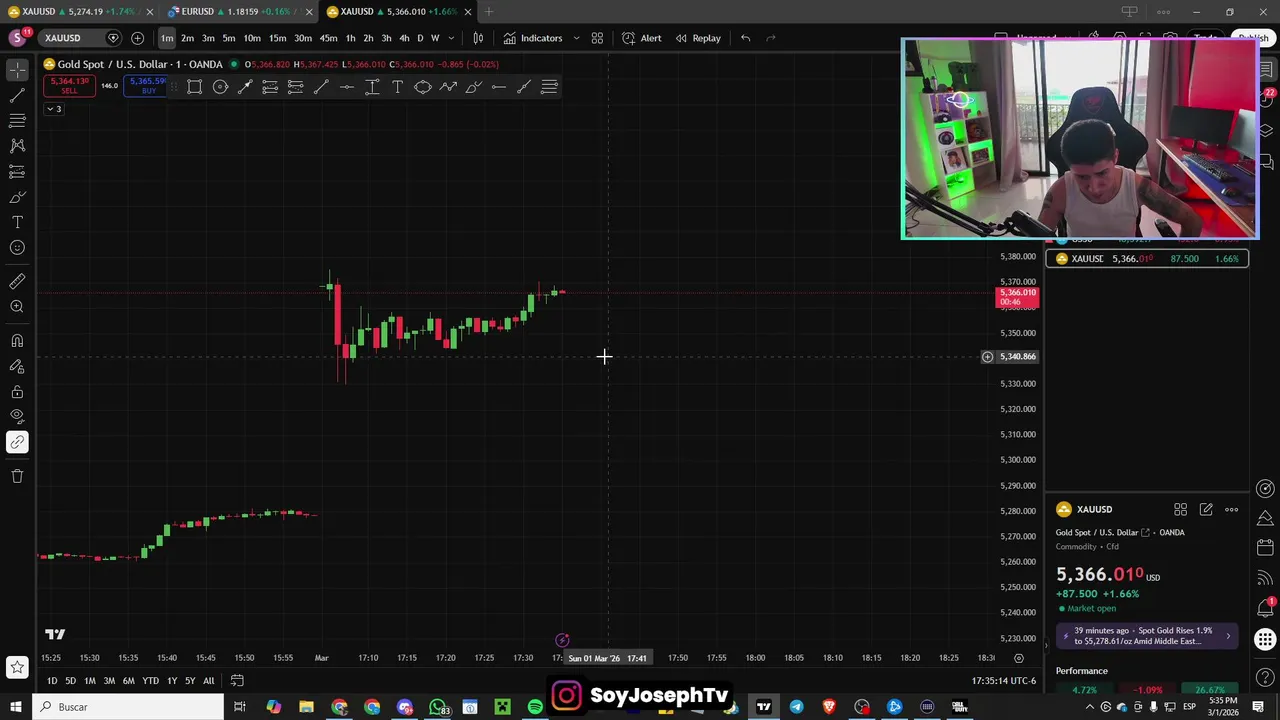Start bar Replay mode

pos(698,38)
